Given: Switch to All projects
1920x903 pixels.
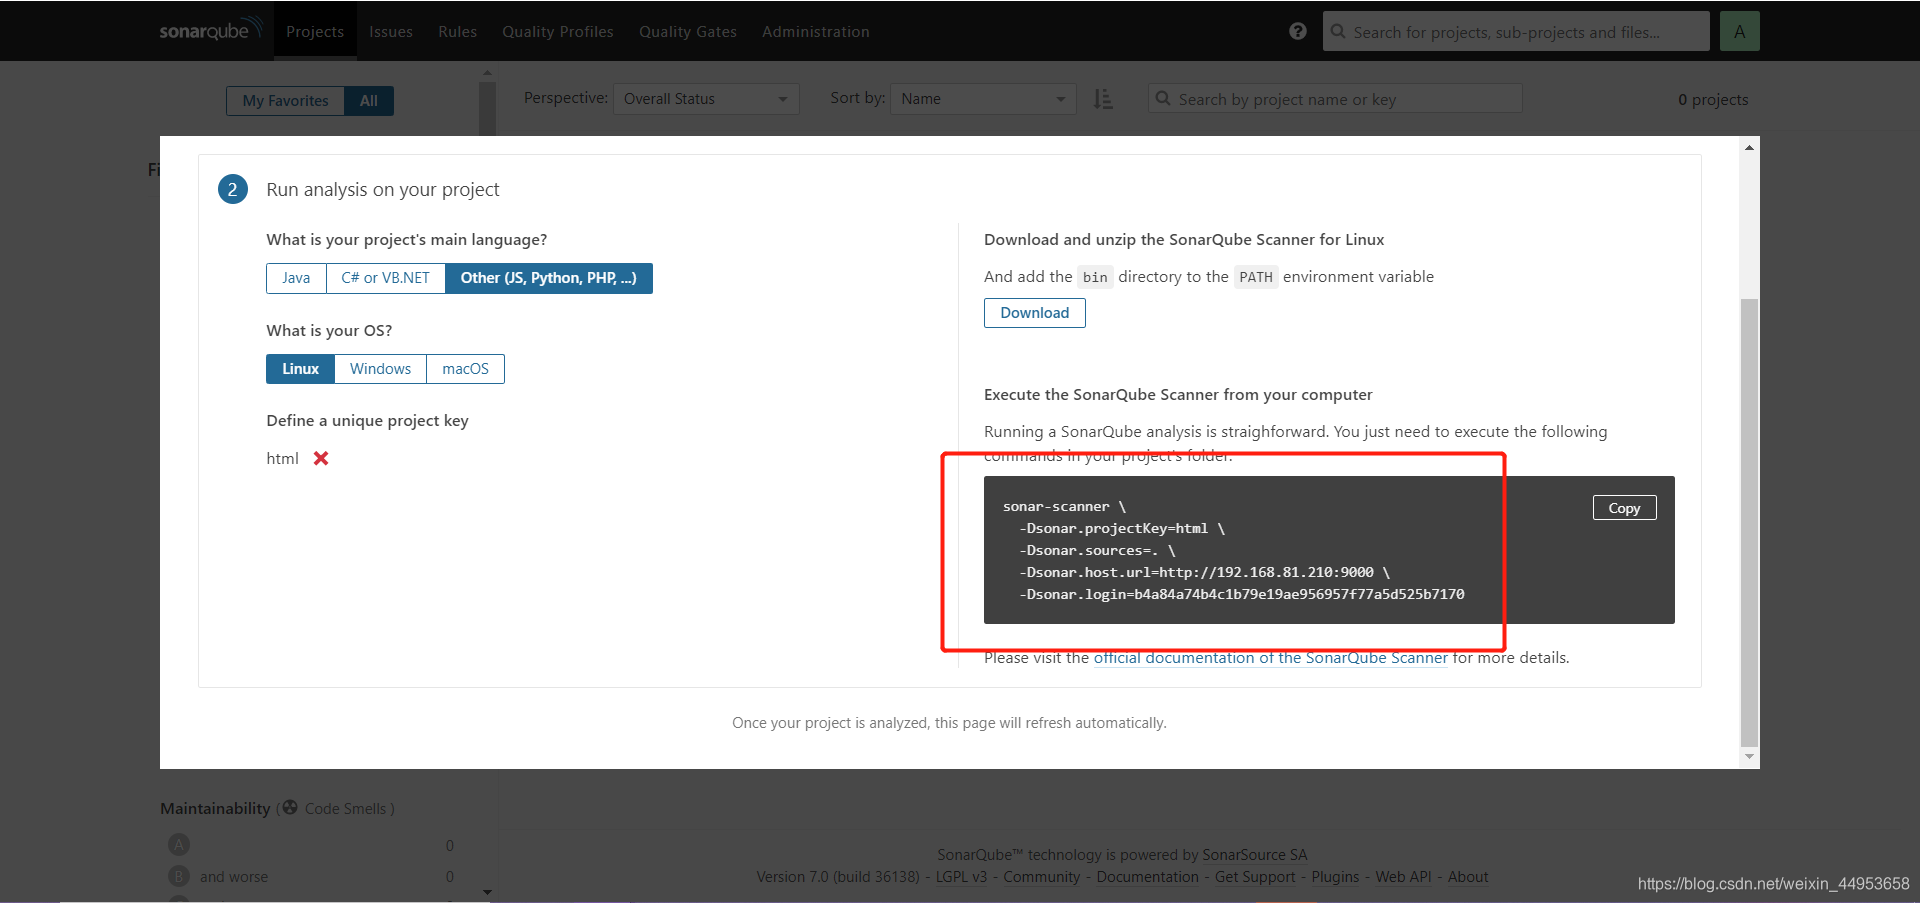Looking at the screenshot, I should pos(369,101).
